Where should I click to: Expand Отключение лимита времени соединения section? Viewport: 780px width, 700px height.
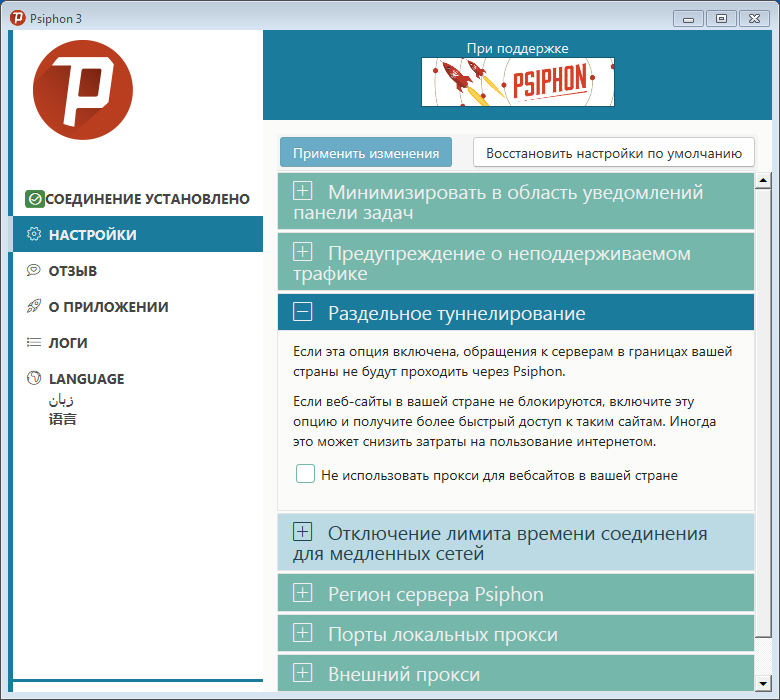pos(303,533)
